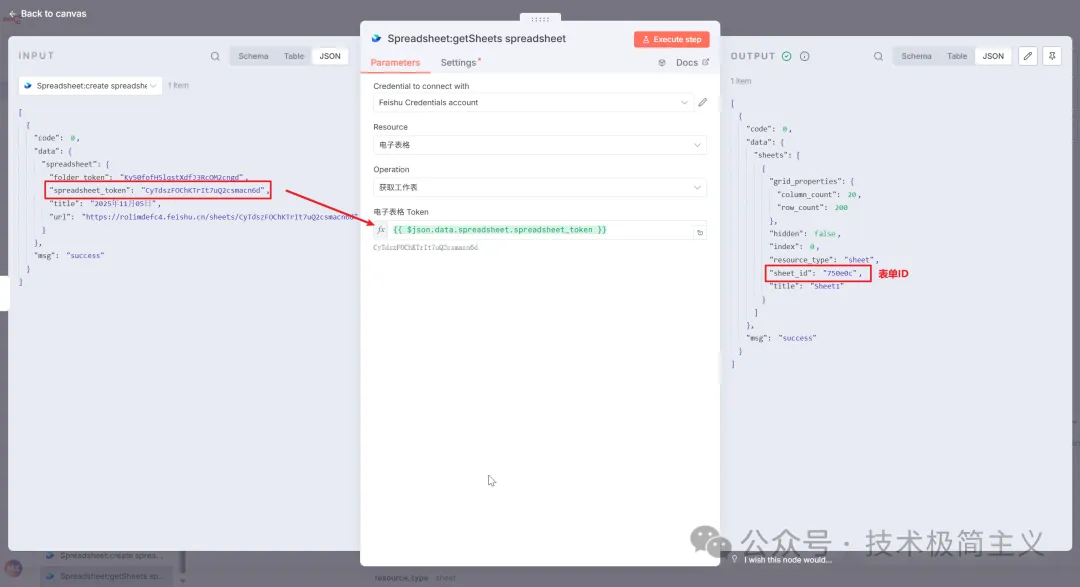Click "resource_type": "sheet" in output JSON
This screenshot has width=1080, height=587.
pyautogui.click(x=824, y=260)
